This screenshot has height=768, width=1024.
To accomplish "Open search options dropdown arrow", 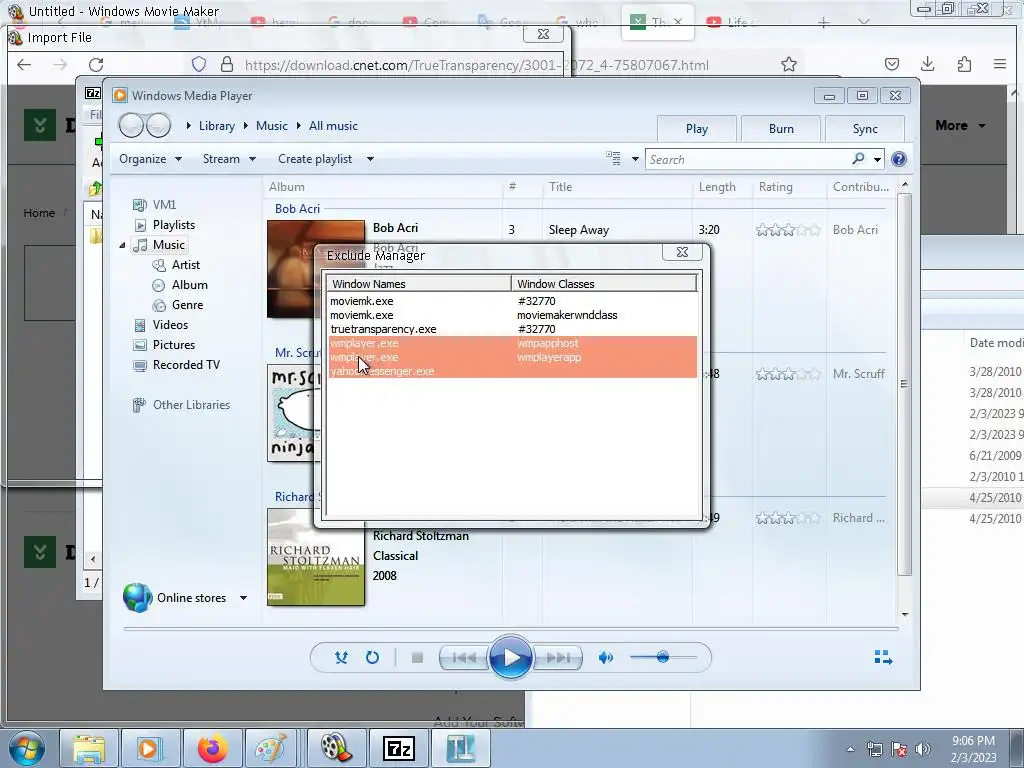I will pyautogui.click(x=877, y=159).
